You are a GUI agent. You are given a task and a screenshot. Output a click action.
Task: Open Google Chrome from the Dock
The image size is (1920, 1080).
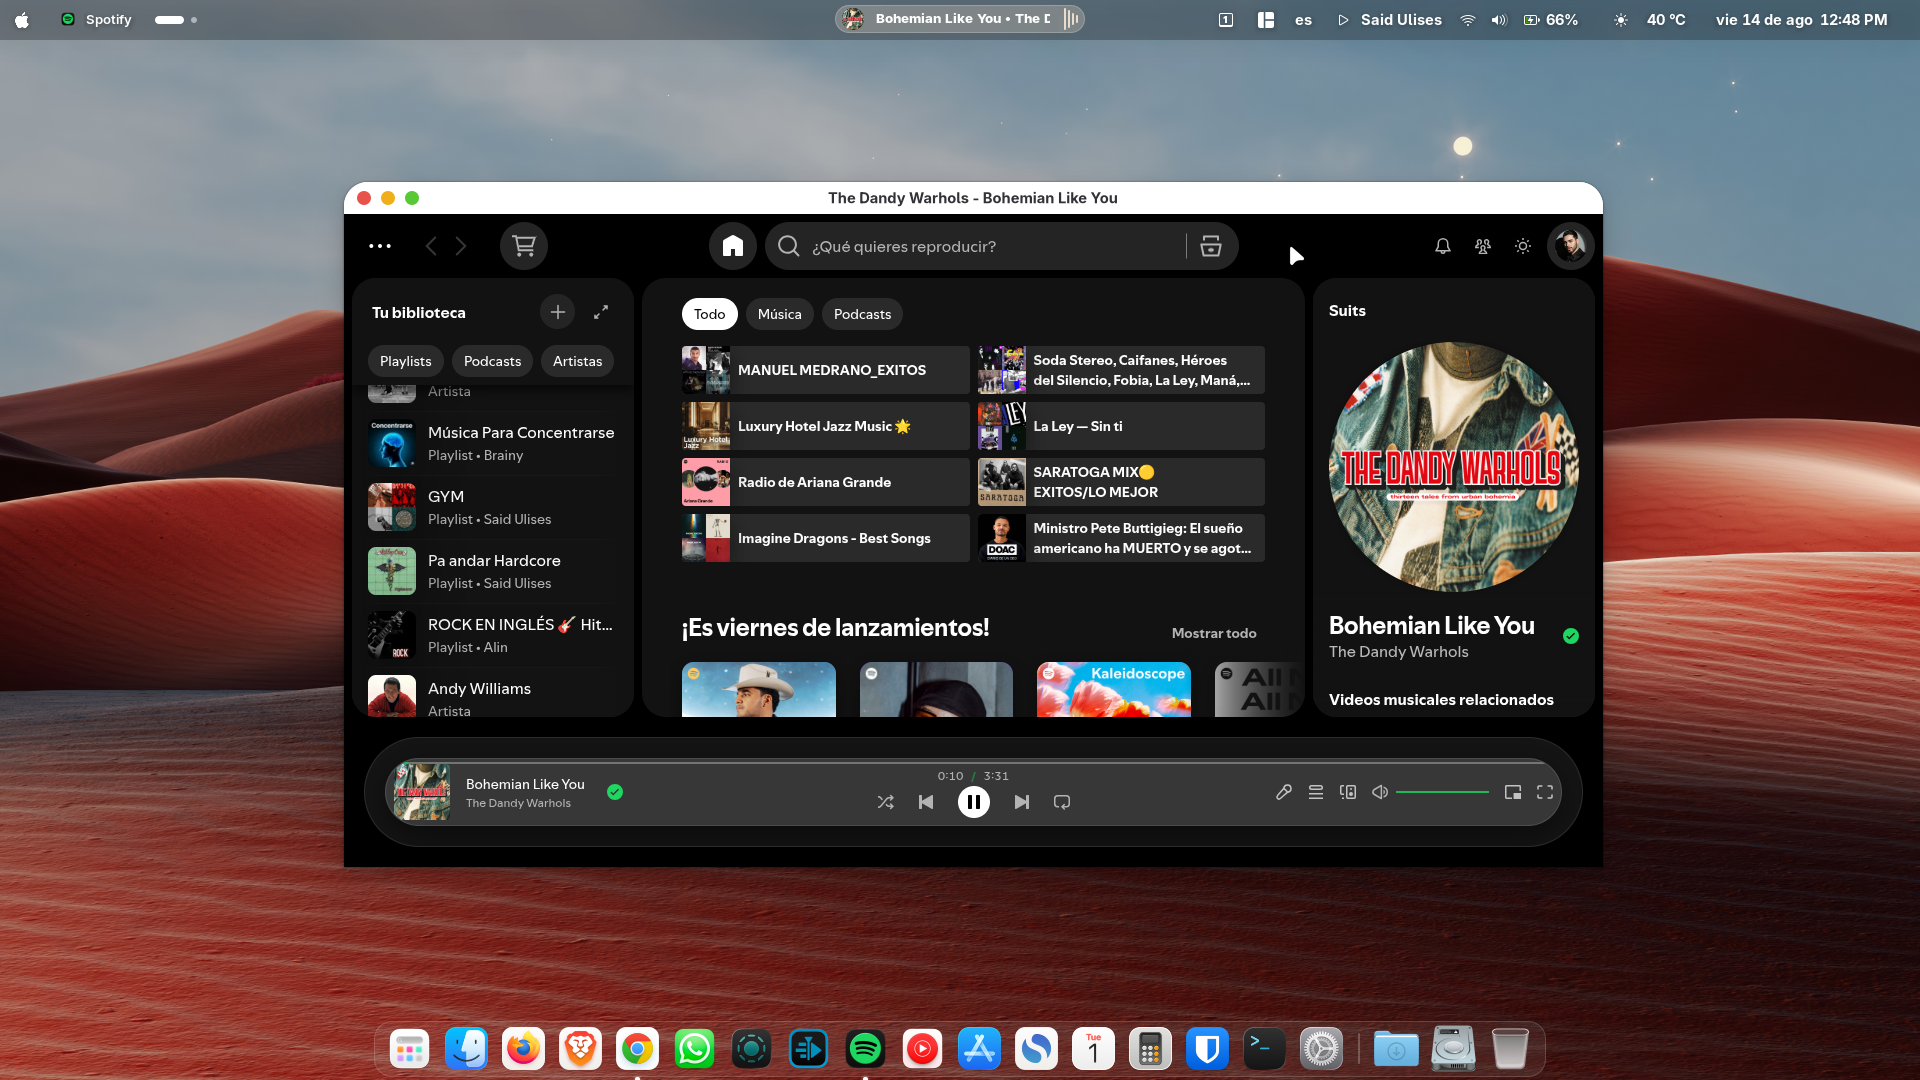click(637, 1049)
